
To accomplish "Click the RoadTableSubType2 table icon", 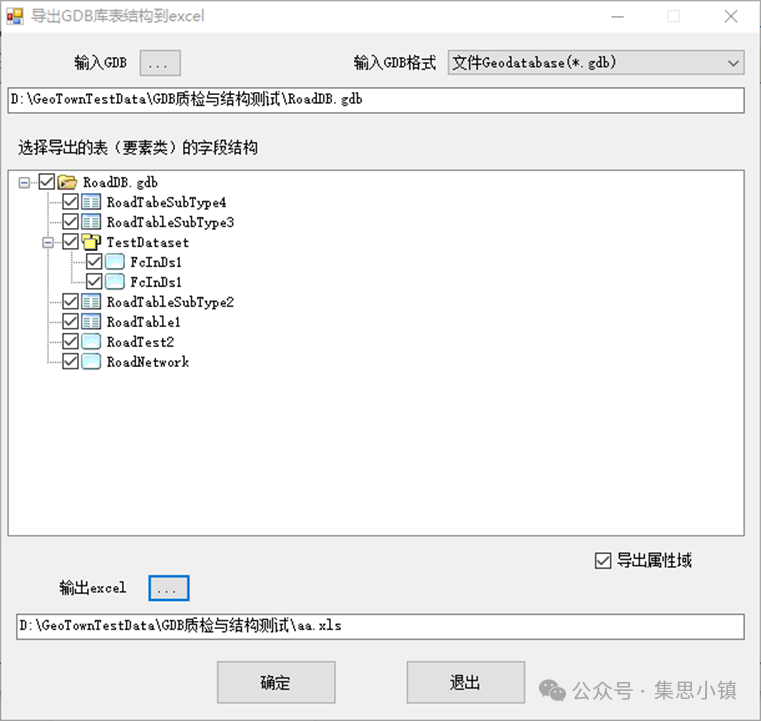I will pos(91,302).
